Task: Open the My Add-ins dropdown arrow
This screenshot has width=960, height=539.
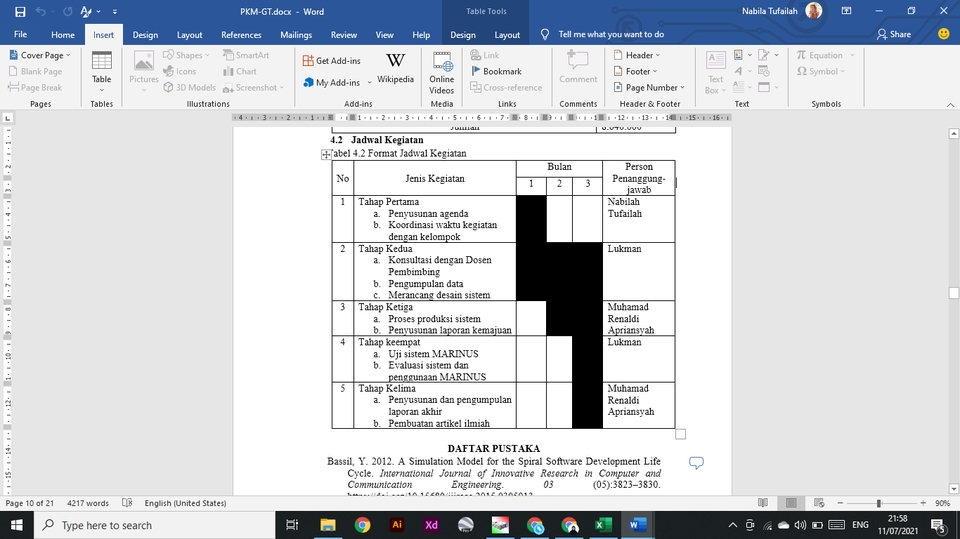Action: tap(369, 82)
